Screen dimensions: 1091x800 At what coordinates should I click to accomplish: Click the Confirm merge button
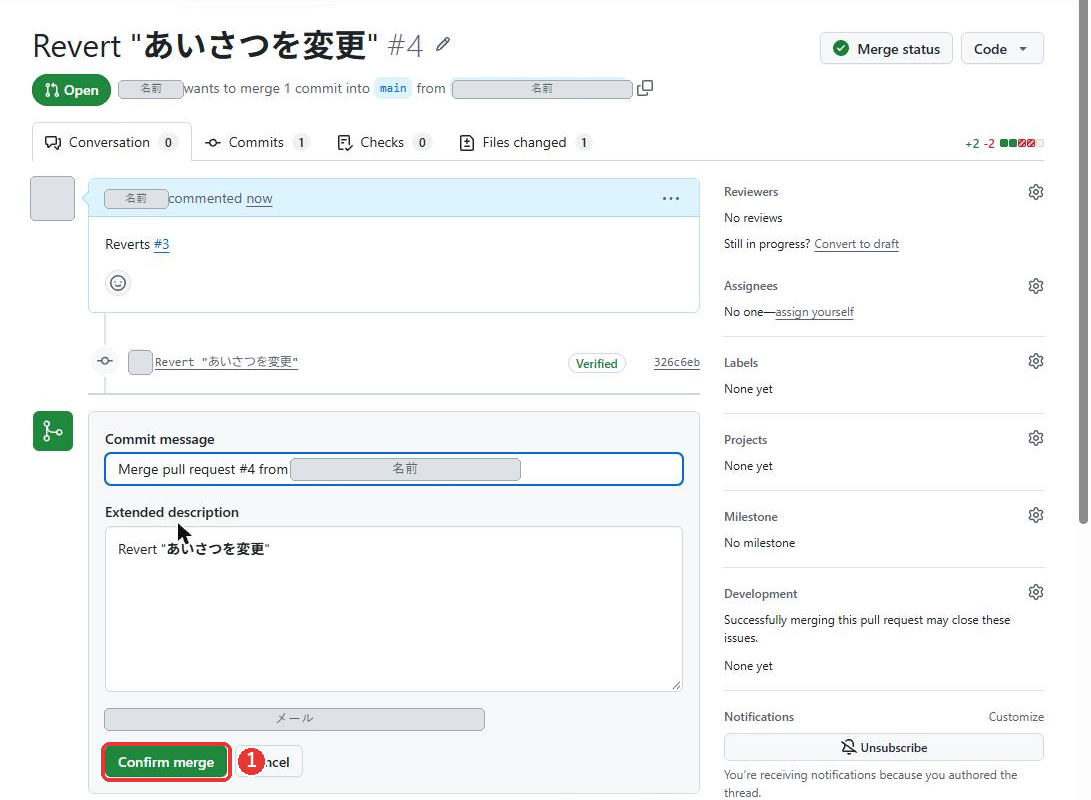point(166,762)
